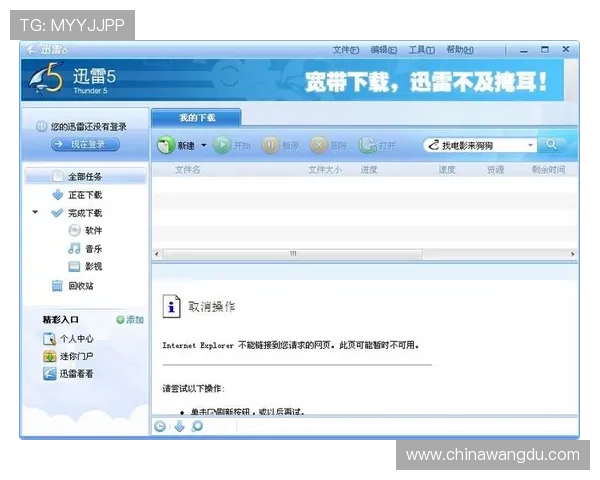
Task: Click the 打开 open toolbar icon
Action: coord(367,145)
